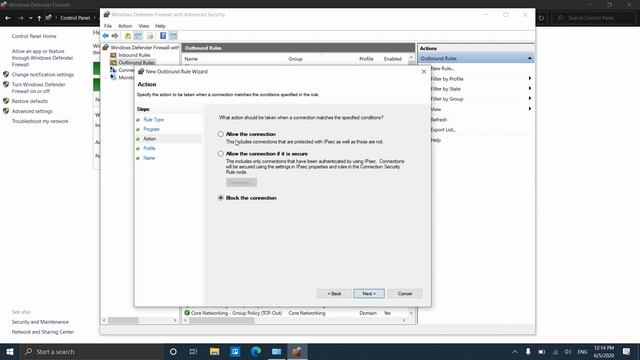Open Network and Sharing Center link
Image resolution: width=640 pixels, height=360 pixels.
tap(43, 332)
